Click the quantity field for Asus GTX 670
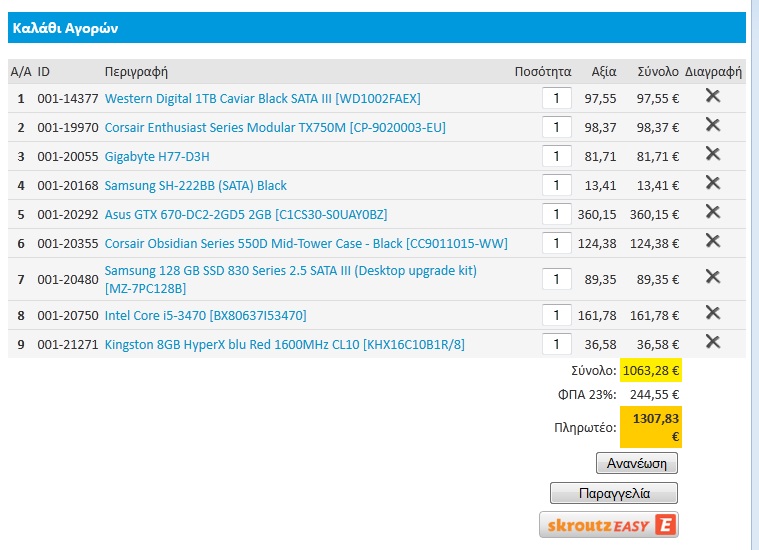 coord(557,214)
